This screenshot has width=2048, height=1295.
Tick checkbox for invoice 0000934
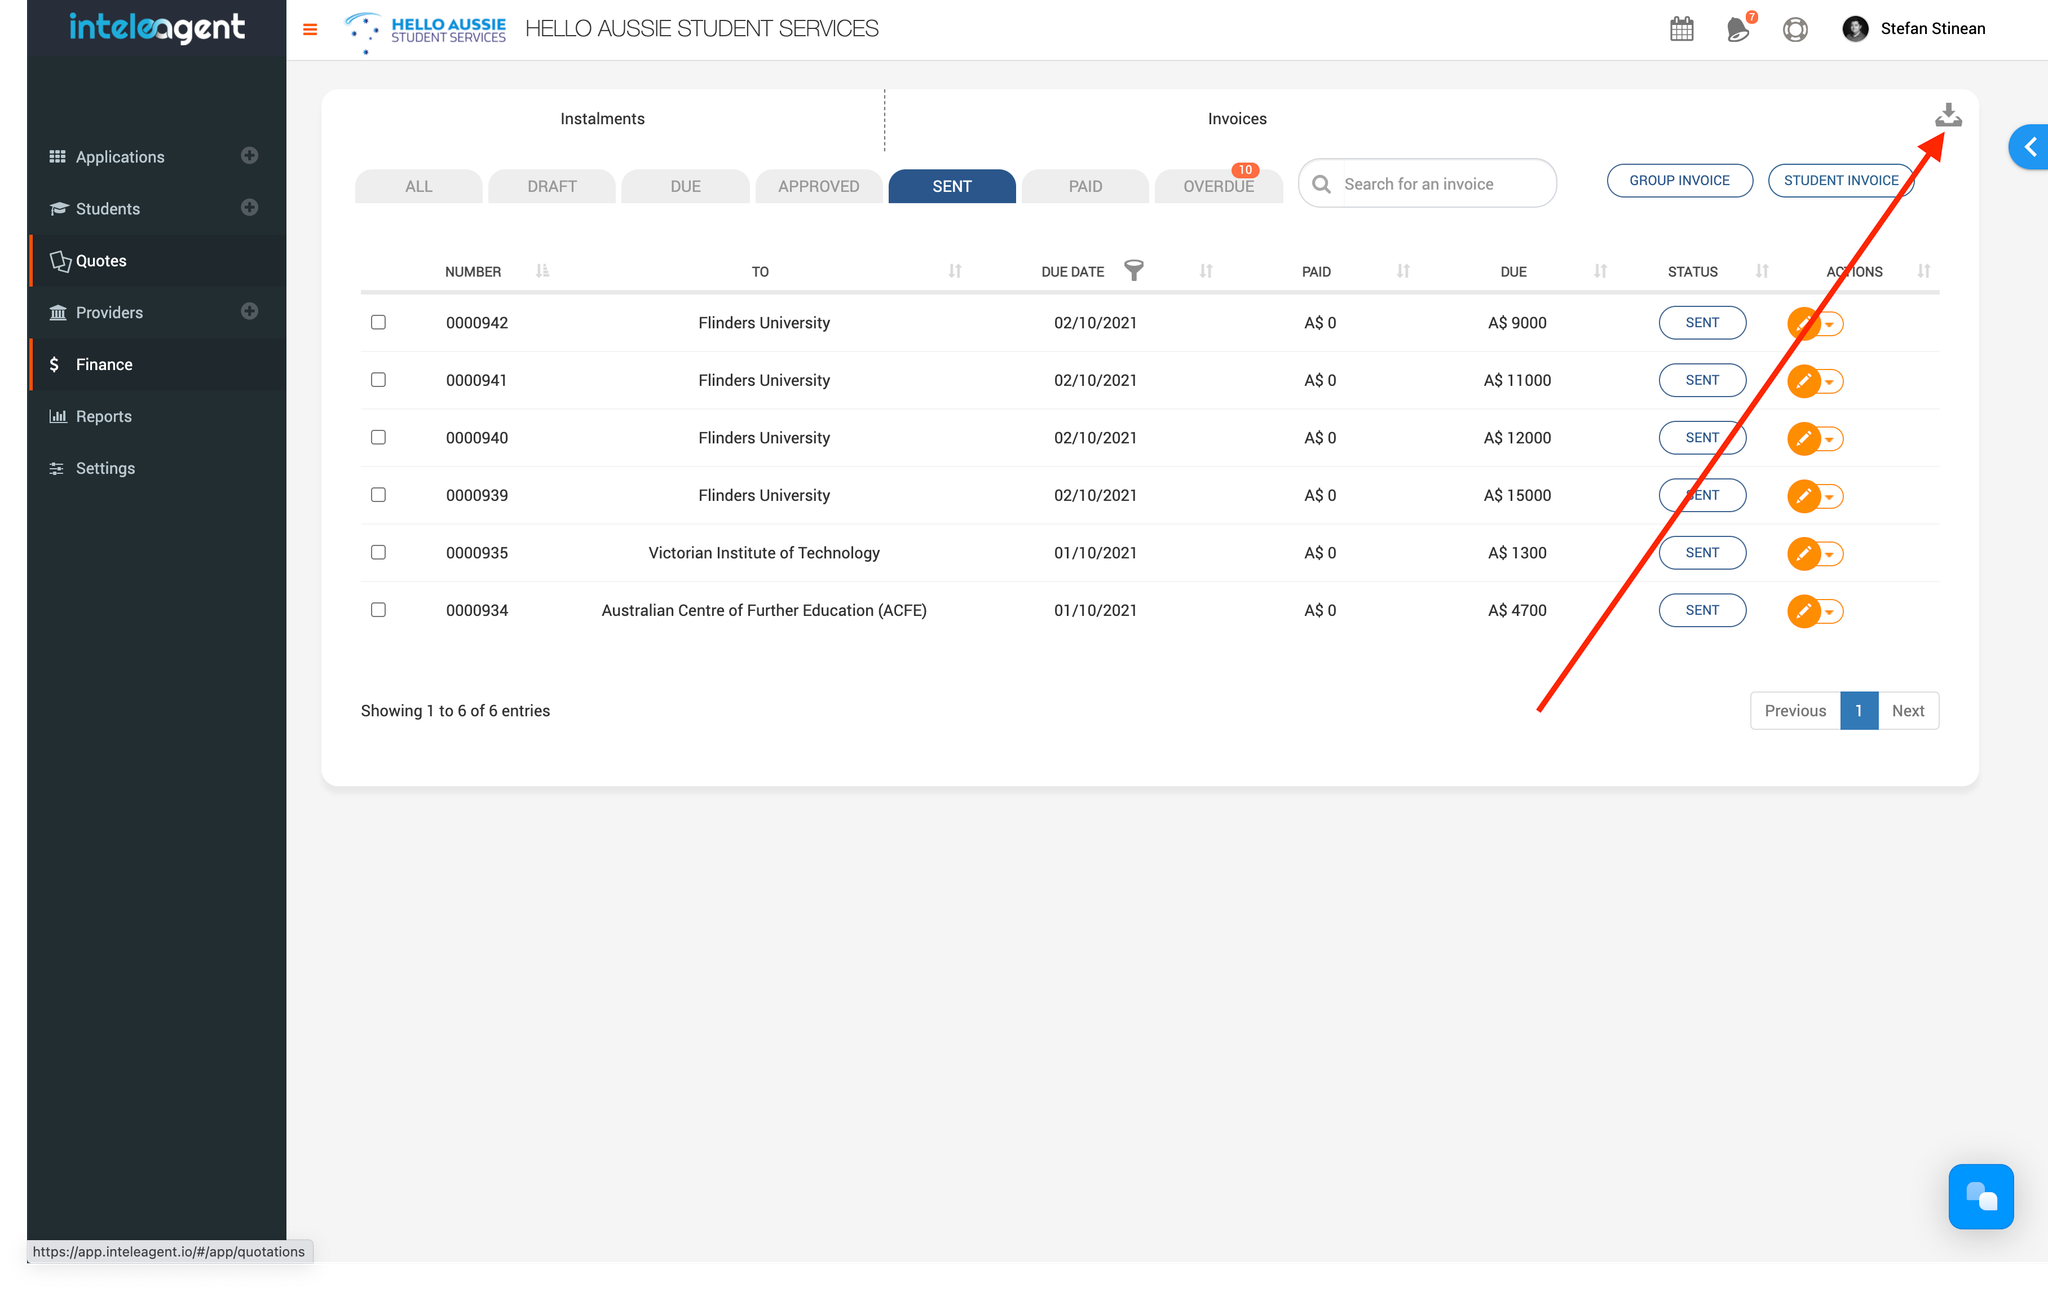click(x=378, y=610)
